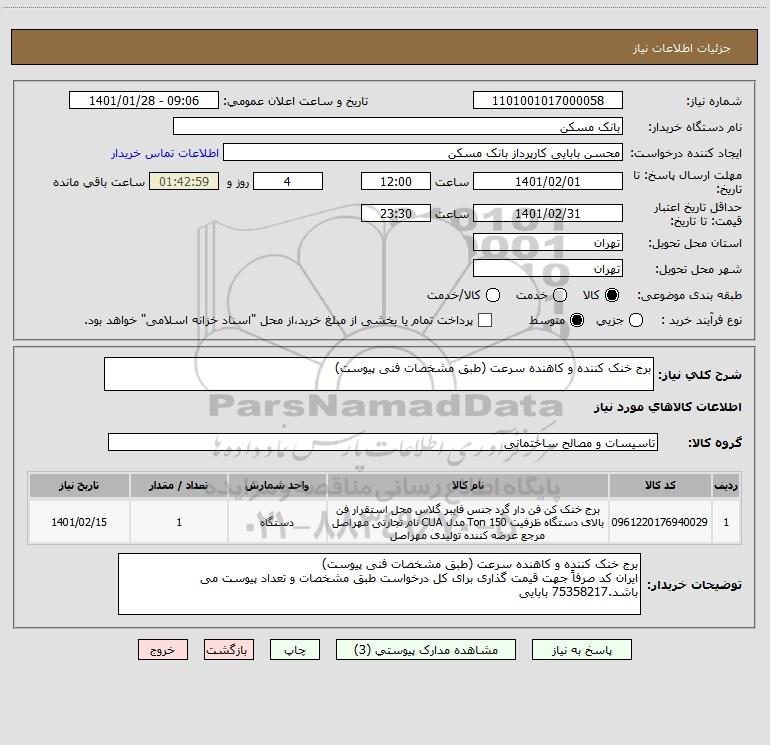Click the توضیحات خریدار notes box
This screenshot has height=745, width=770.
click(x=379, y=584)
